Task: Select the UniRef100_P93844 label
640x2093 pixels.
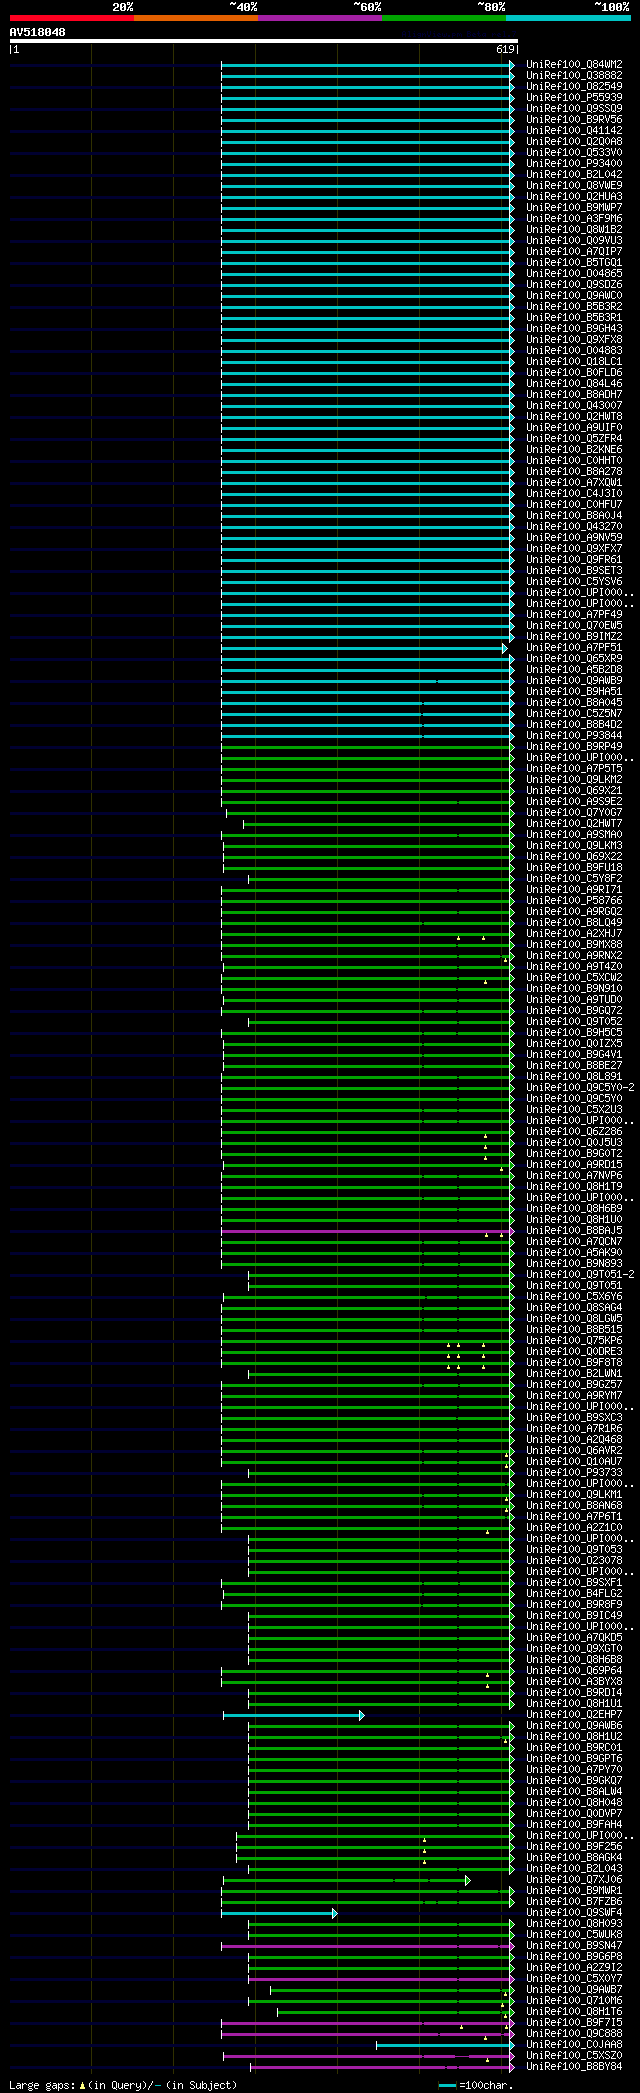Action: click(x=574, y=736)
